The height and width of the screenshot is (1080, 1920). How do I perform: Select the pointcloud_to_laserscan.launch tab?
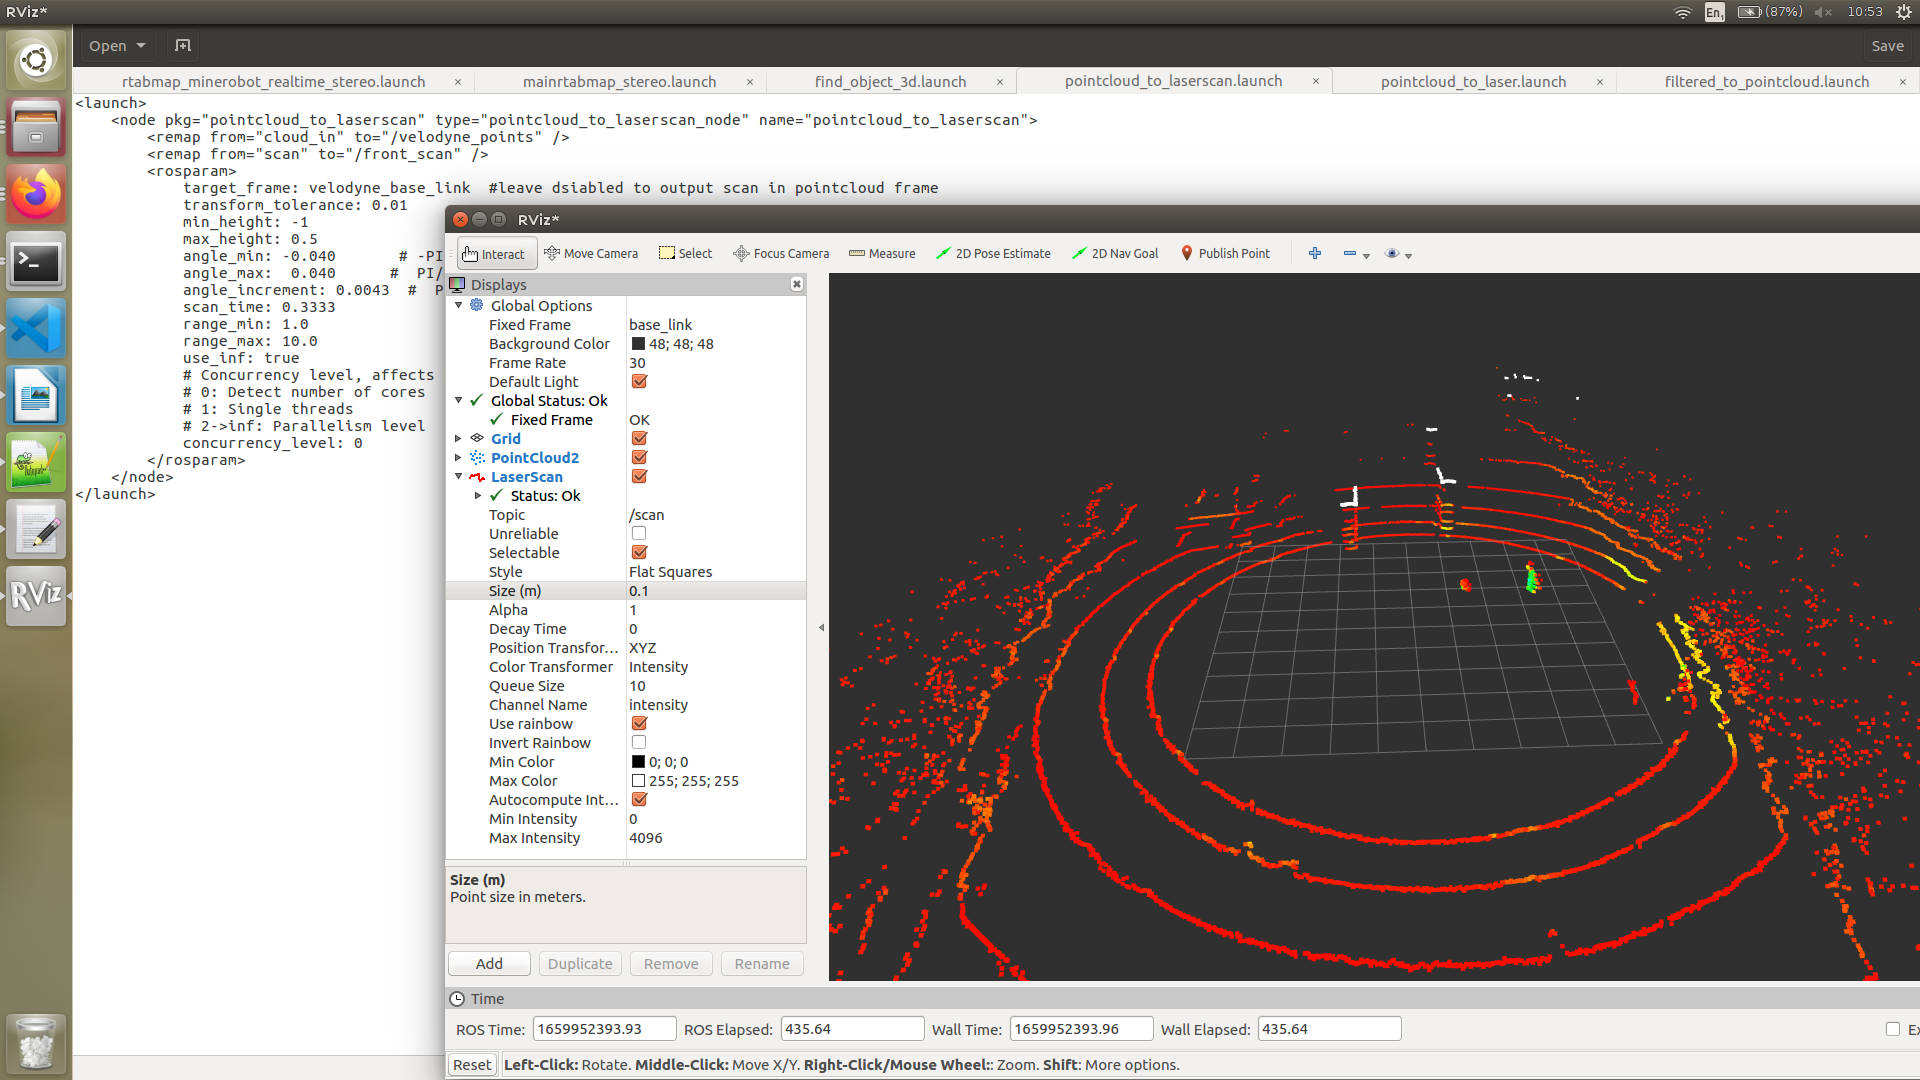pos(1173,81)
